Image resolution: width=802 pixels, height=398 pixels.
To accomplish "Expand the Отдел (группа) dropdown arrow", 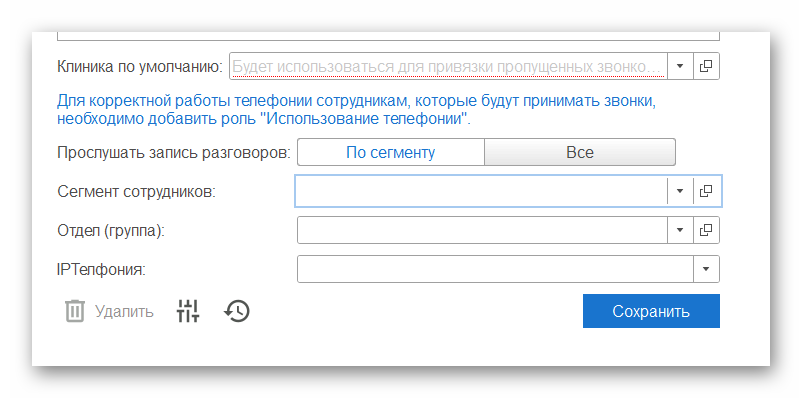I will (680, 230).
